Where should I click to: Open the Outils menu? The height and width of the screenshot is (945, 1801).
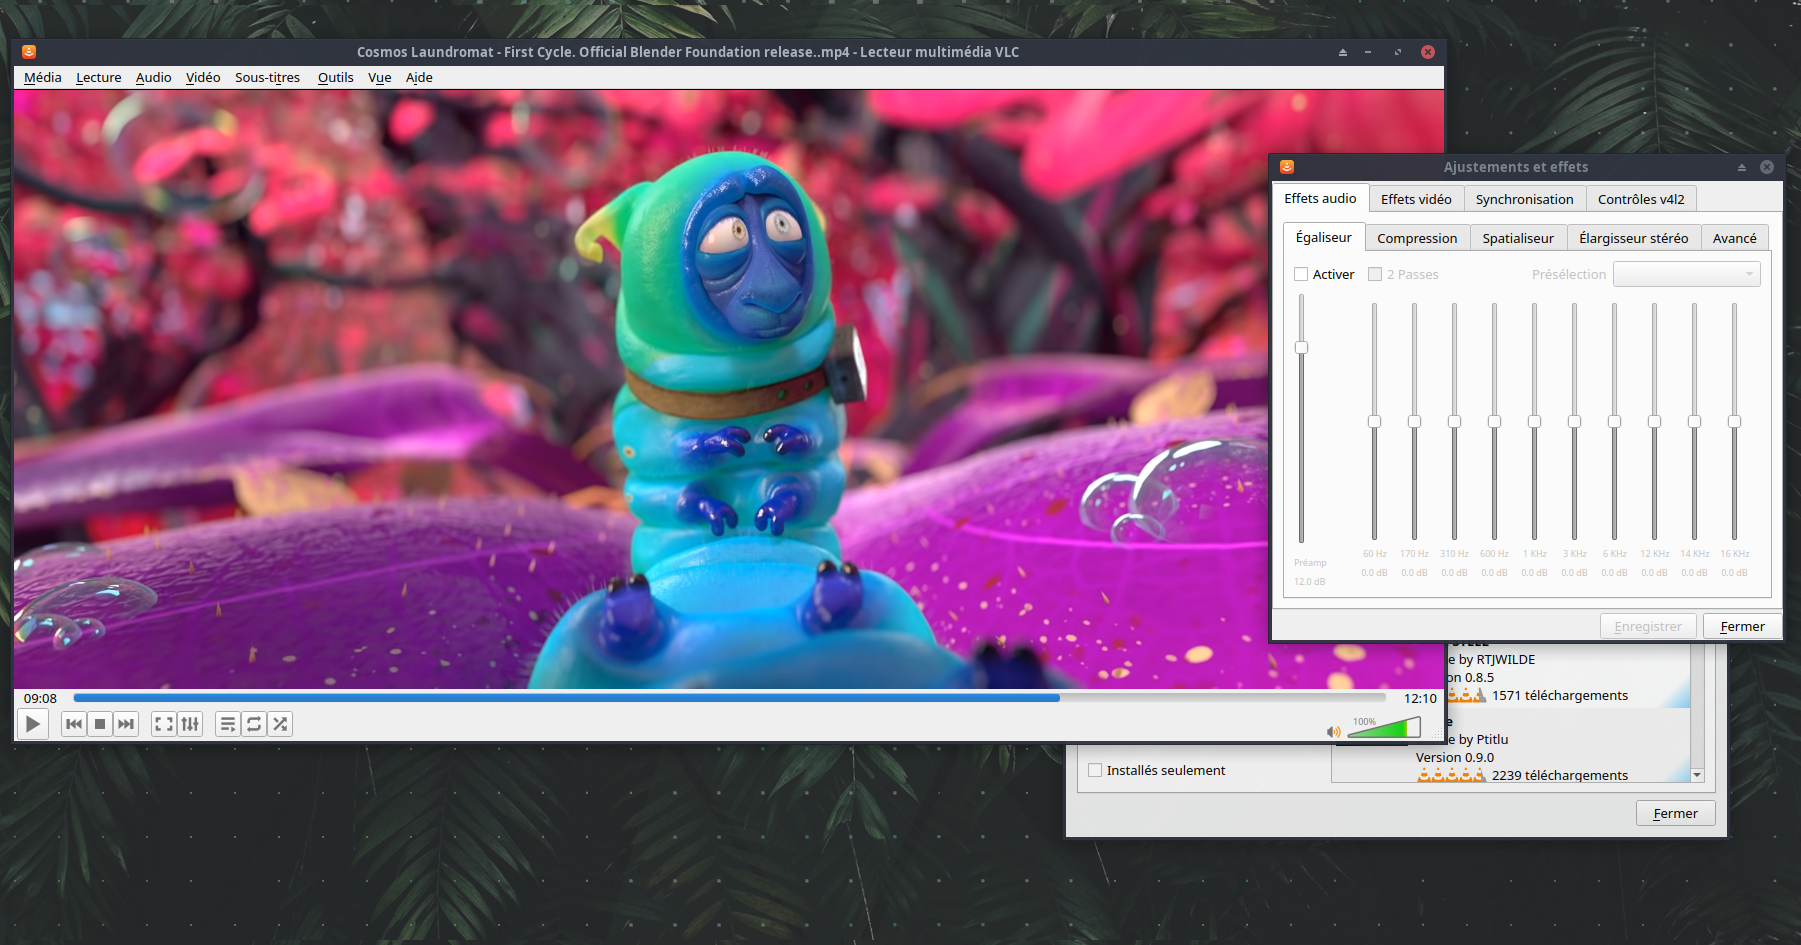point(335,78)
